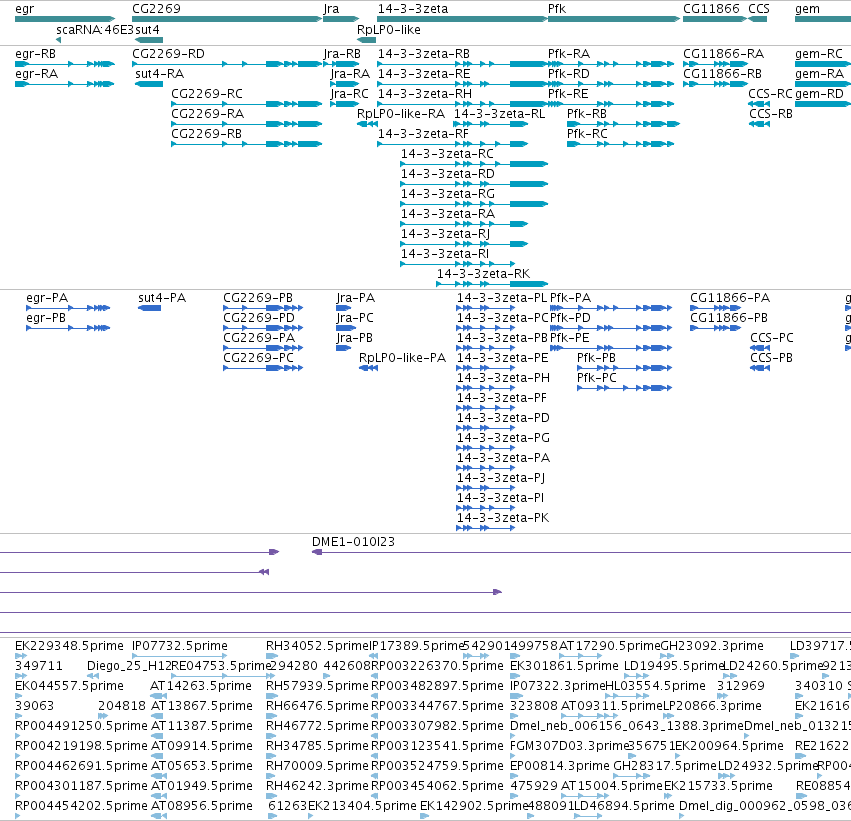The height and width of the screenshot is (821, 851).
Task: Click the RpLP0-like-RA transcript
Action: tap(367, 124)
